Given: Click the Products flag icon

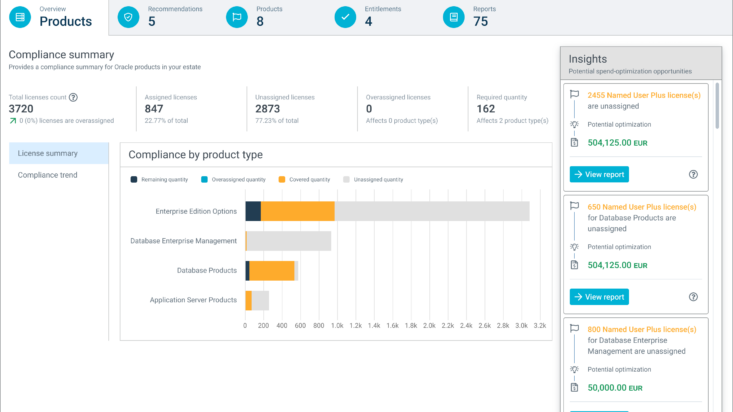Looking at the screenshot, I should pyautogui.click(x=236, y=16).
